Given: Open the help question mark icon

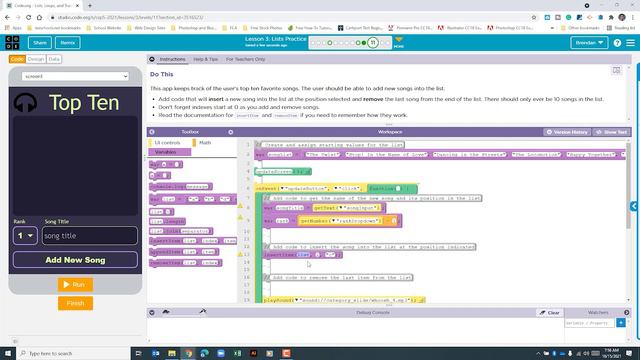Looking at the screenshot, I should [x=617, y=43].
